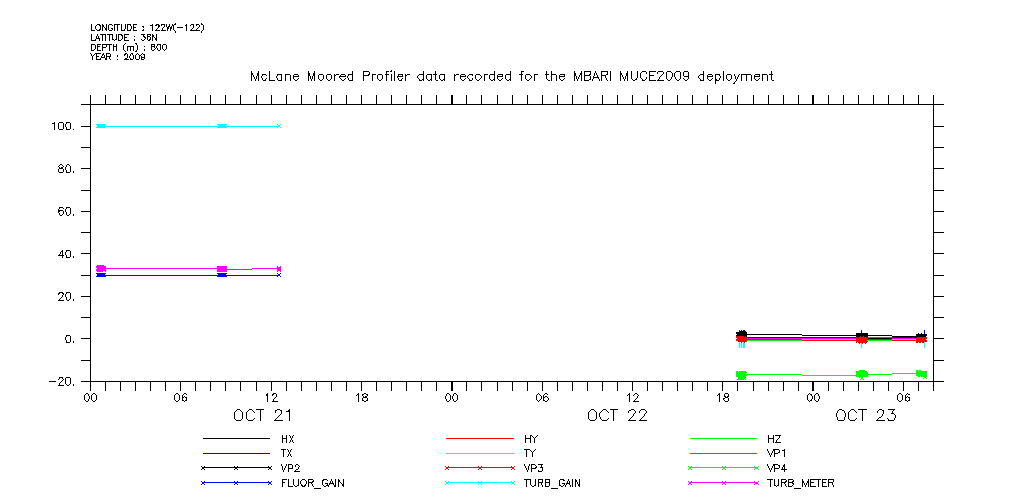Image resolution: width=1009 pixels, height=504 pixels.
Task: Select the VP4 legend label
Action: [x=777, y=468]
